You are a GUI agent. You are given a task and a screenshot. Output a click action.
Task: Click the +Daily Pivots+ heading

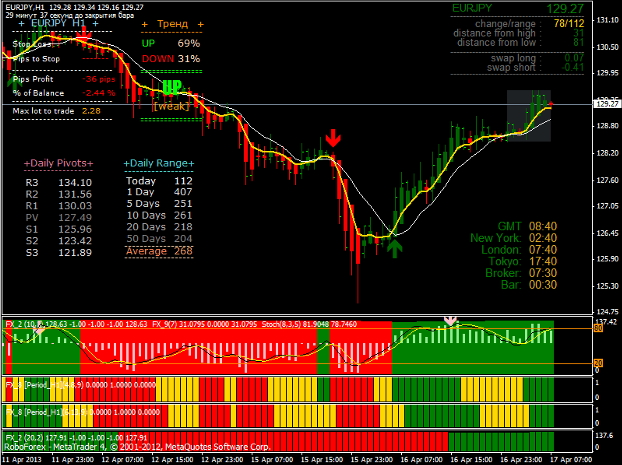point(58,163)
